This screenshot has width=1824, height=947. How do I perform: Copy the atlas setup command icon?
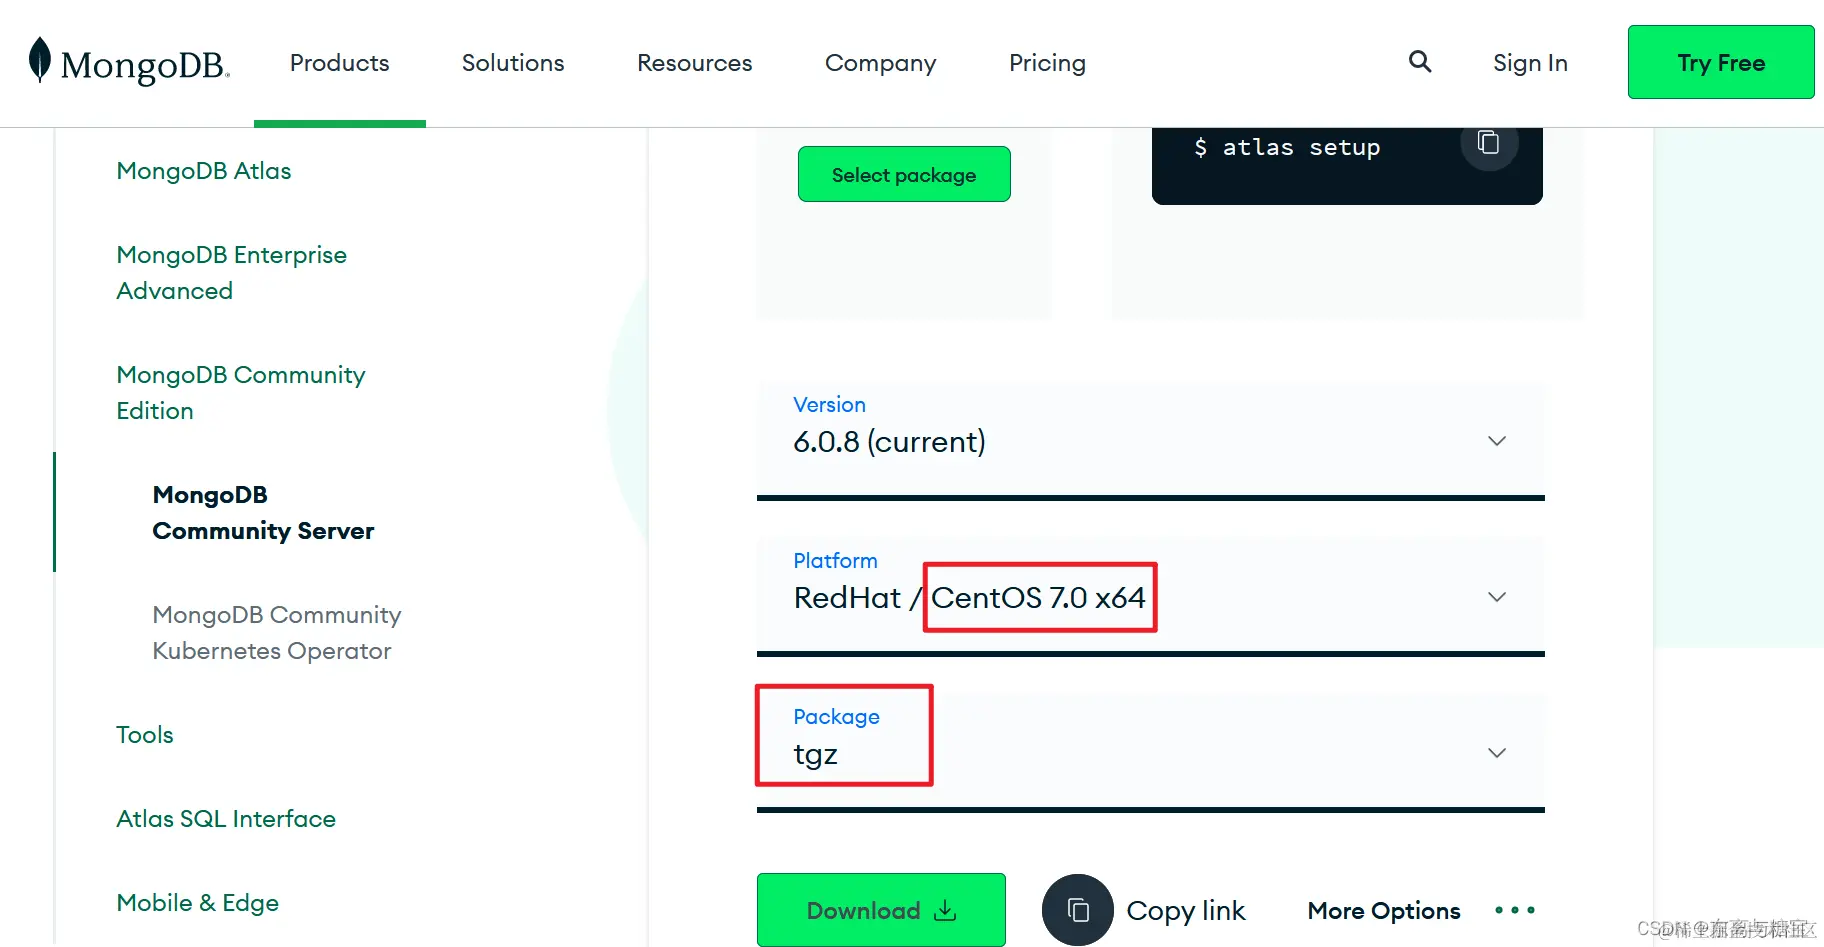pyautogui.click(x=1489, y=143)
